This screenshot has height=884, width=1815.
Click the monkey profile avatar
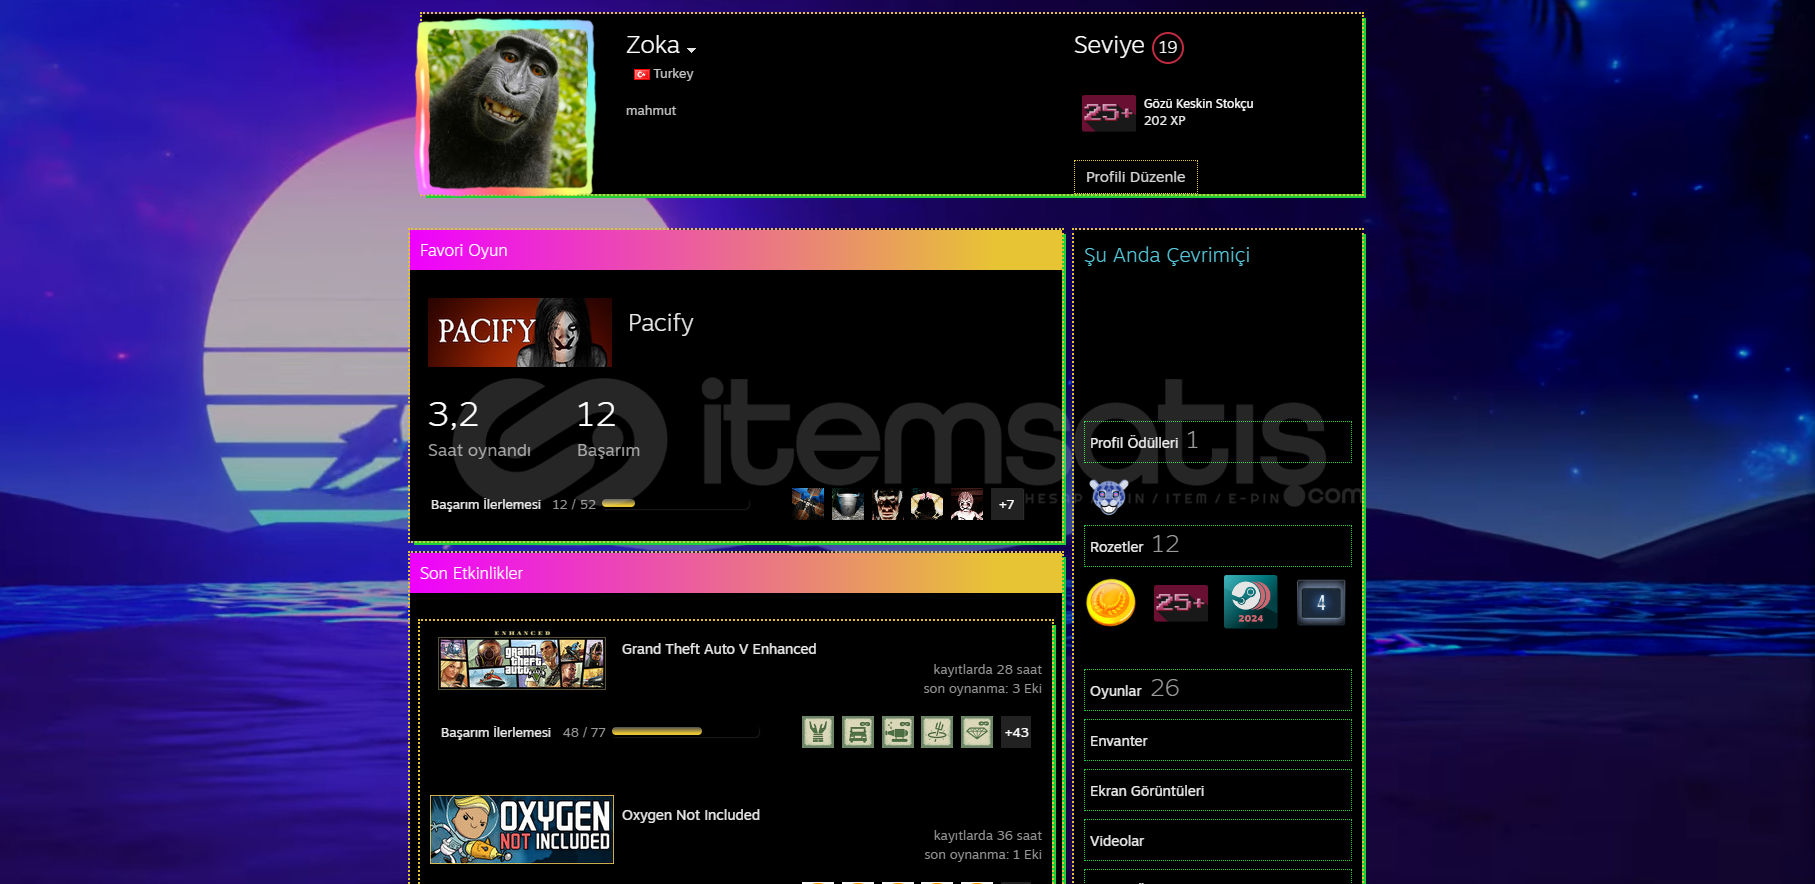(507, 107)
